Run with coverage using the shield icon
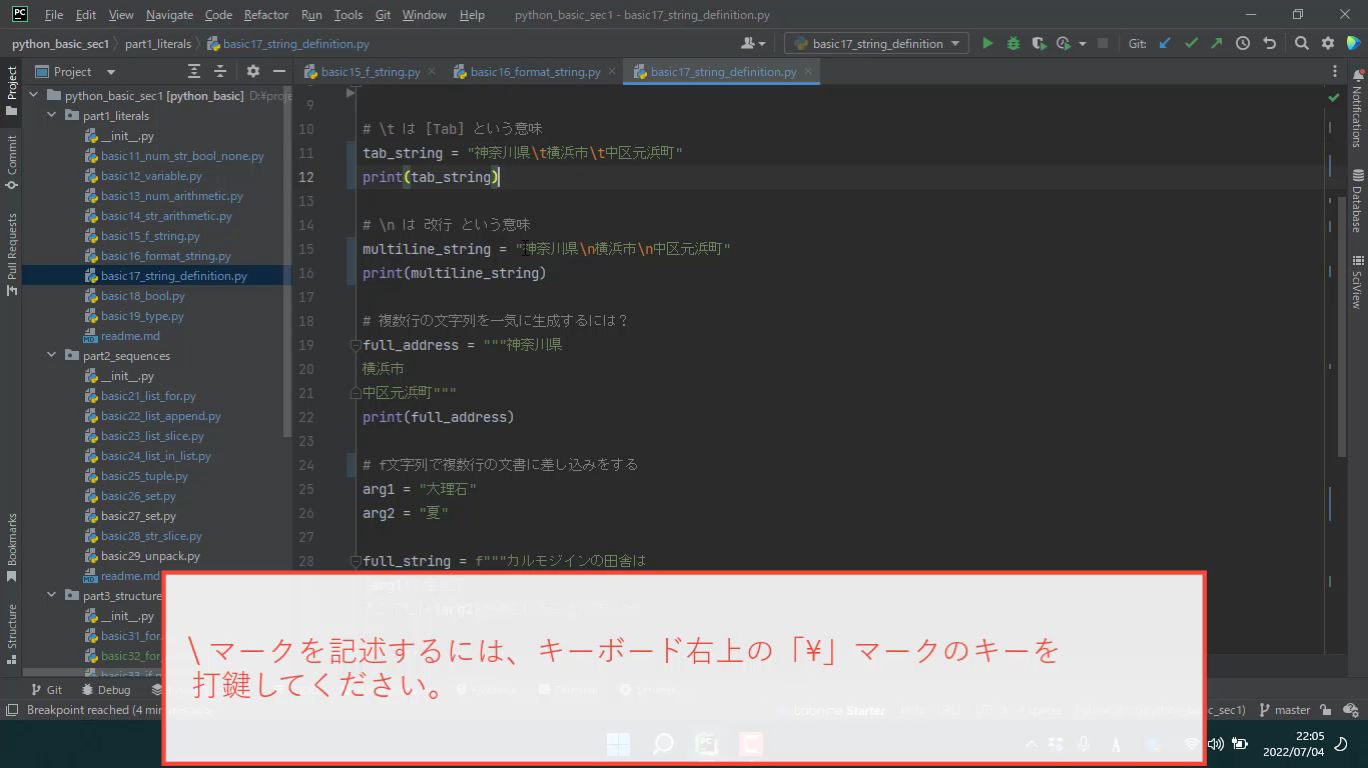 [x=1039, y=43]
